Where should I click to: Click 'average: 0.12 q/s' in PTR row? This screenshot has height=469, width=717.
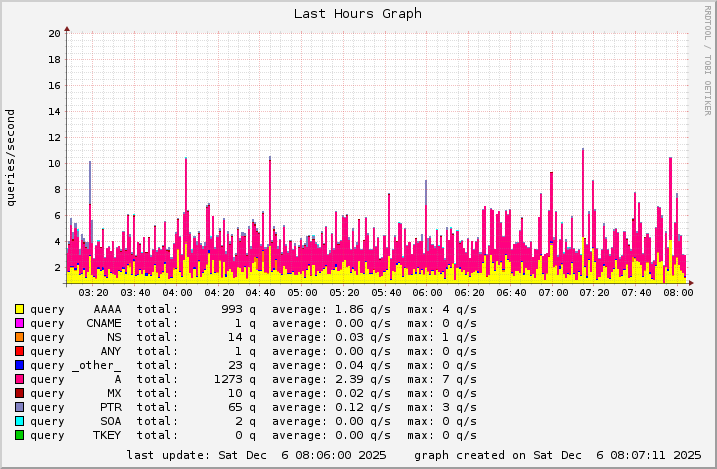(x=332, y=407)
